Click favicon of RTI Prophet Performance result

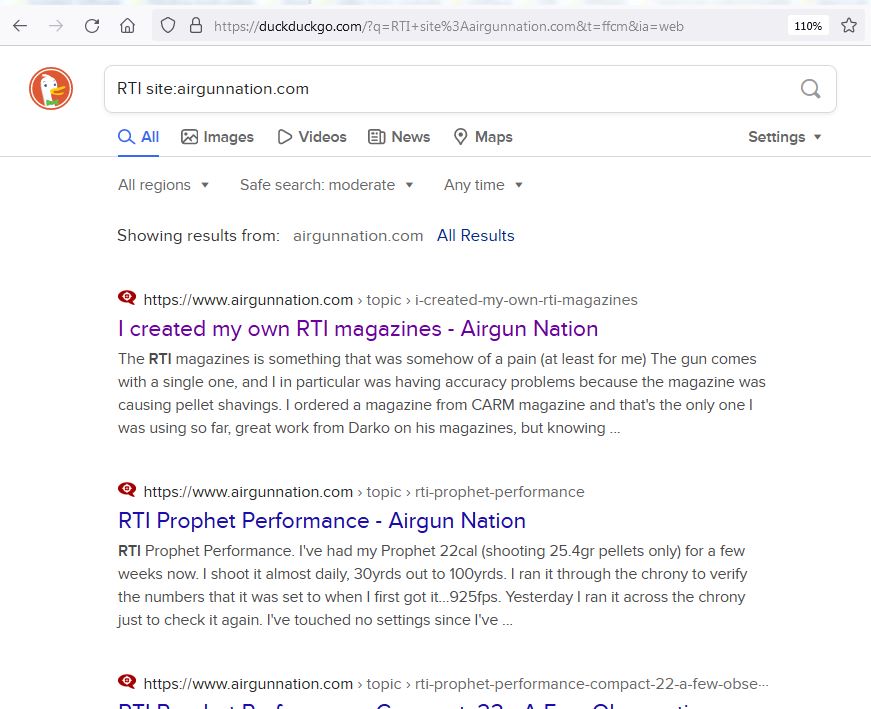pos(127,490)
